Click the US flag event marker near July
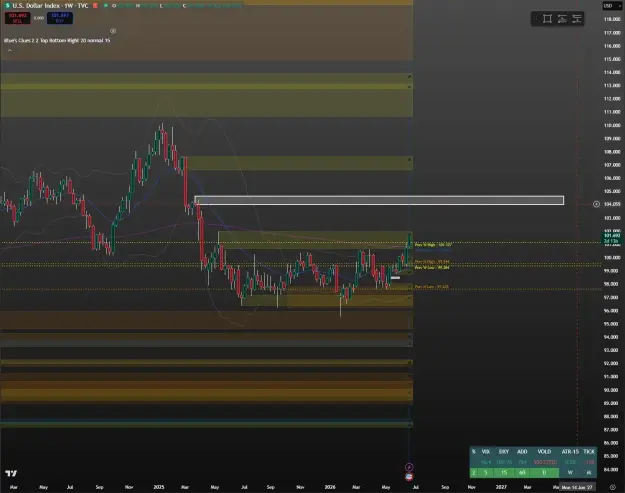This screenshot has width=625, height=493. [x=409, y=476]
